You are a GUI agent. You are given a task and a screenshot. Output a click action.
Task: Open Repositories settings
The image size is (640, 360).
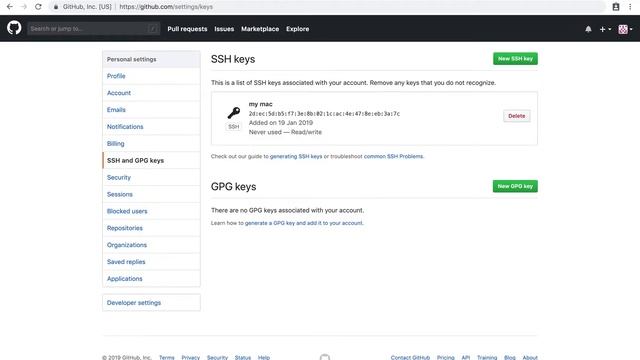tap(151, 228)
